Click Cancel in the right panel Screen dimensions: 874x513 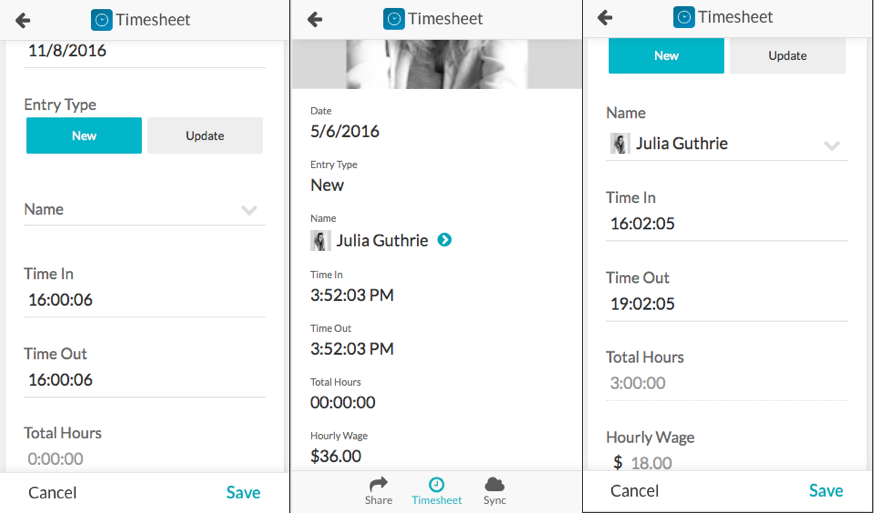pyautogui.click(x=634, y=491)
